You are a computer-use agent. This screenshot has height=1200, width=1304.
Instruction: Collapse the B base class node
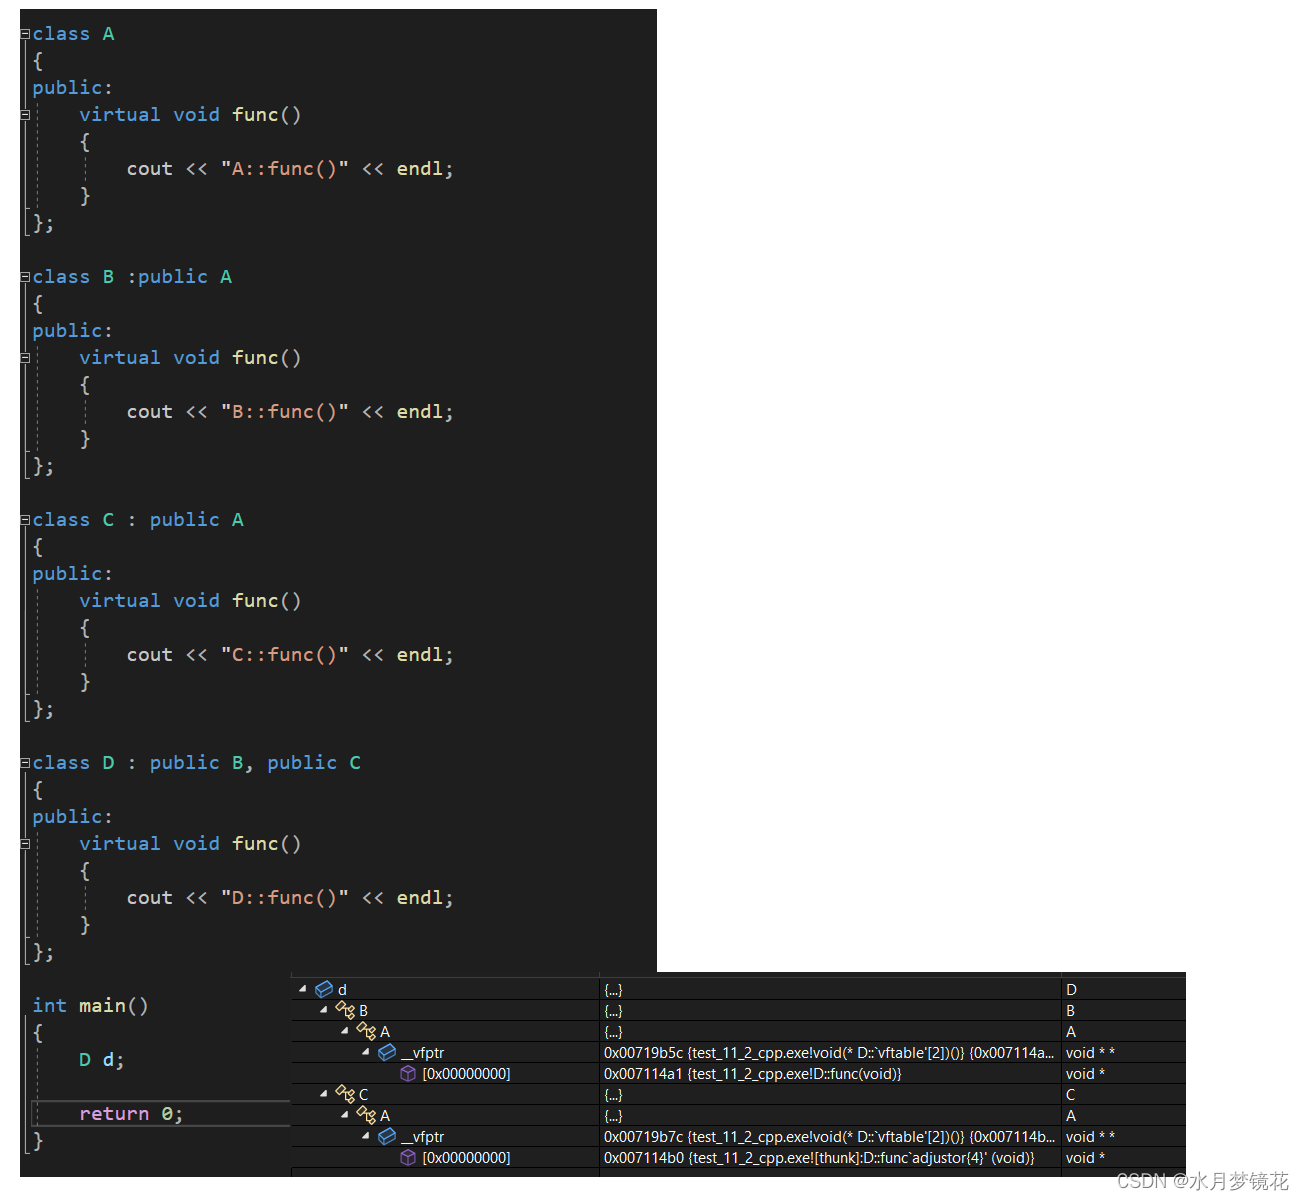pyautogui.click(x=323, y=1010)
